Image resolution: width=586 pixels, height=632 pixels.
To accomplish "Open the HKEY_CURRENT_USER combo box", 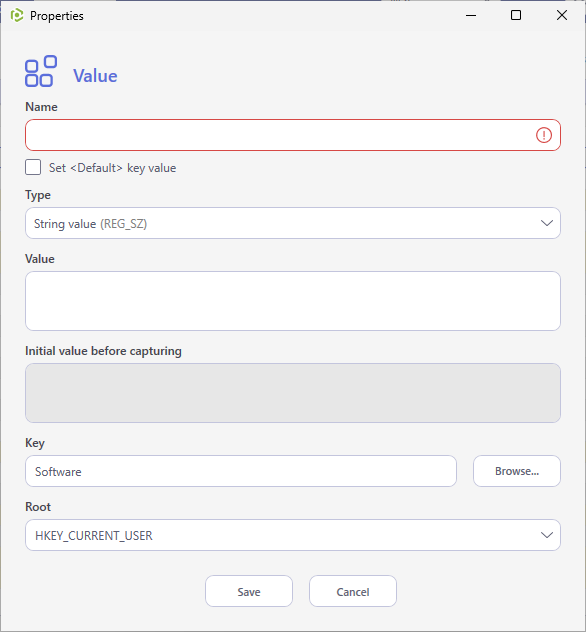I will coord(293,535).
